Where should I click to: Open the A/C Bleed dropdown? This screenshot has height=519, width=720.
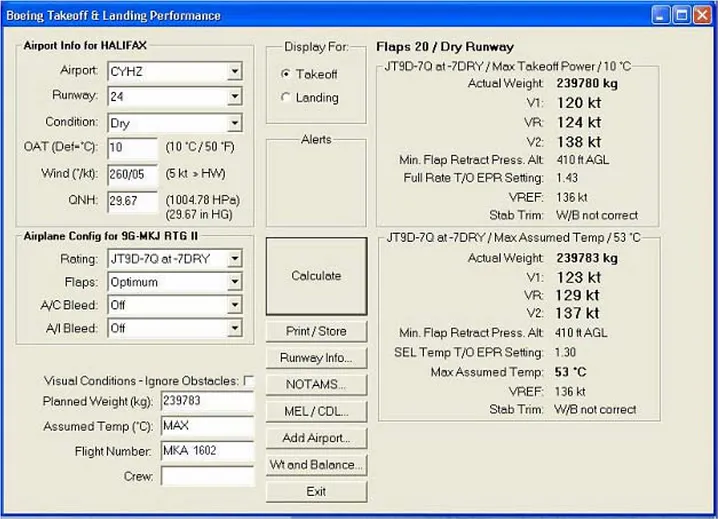(235, 305)
